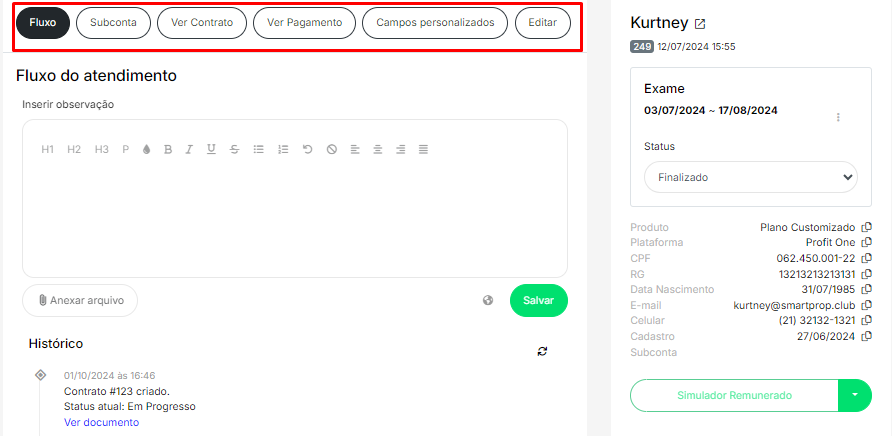892x436 pixels.
Task: Open the Ver Pagamento tab
Action: point(304,22)
